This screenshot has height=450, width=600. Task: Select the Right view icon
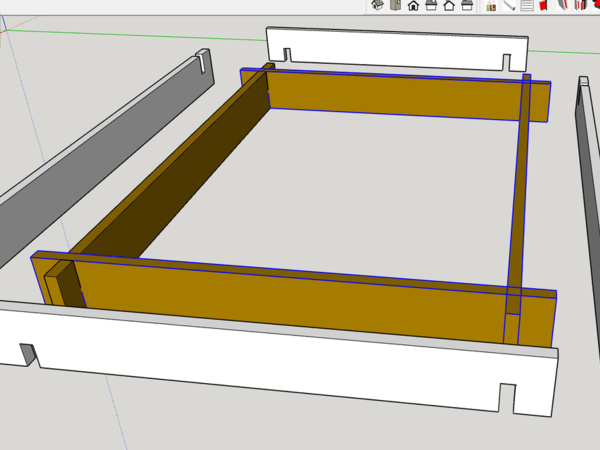(431, 5)
